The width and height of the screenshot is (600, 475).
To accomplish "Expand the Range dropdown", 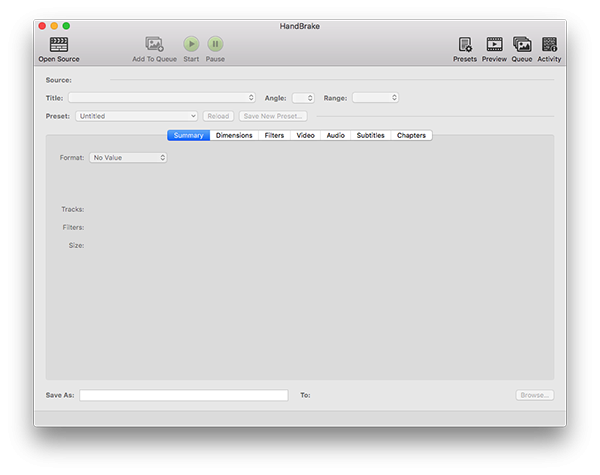I will pos(375,98).
